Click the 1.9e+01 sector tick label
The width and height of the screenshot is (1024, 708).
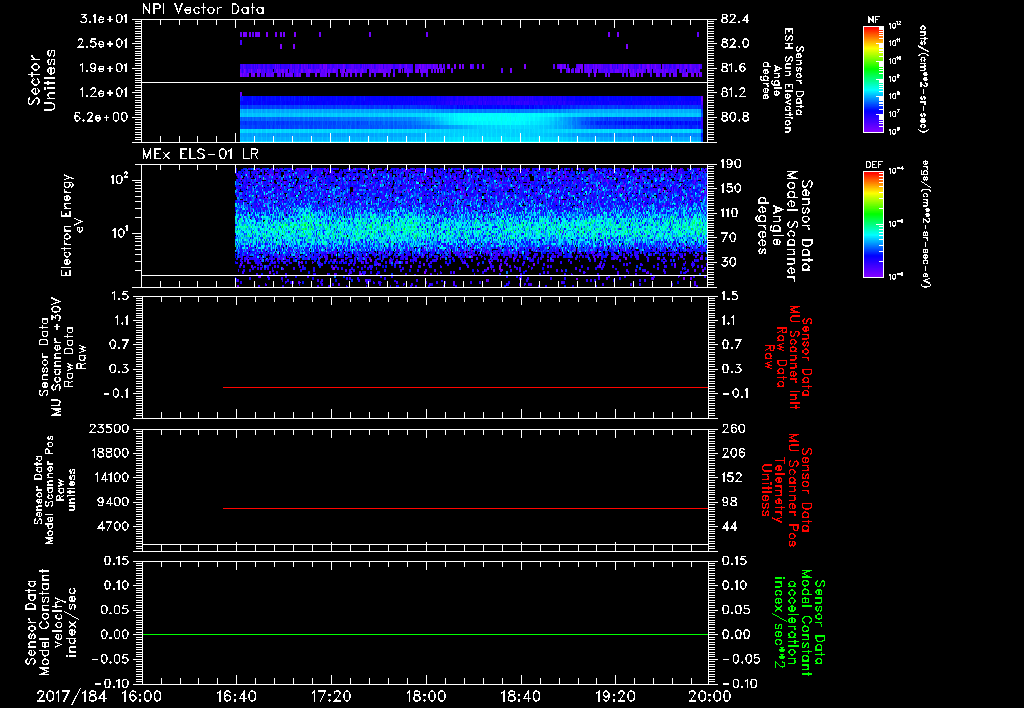click(104, 68)
